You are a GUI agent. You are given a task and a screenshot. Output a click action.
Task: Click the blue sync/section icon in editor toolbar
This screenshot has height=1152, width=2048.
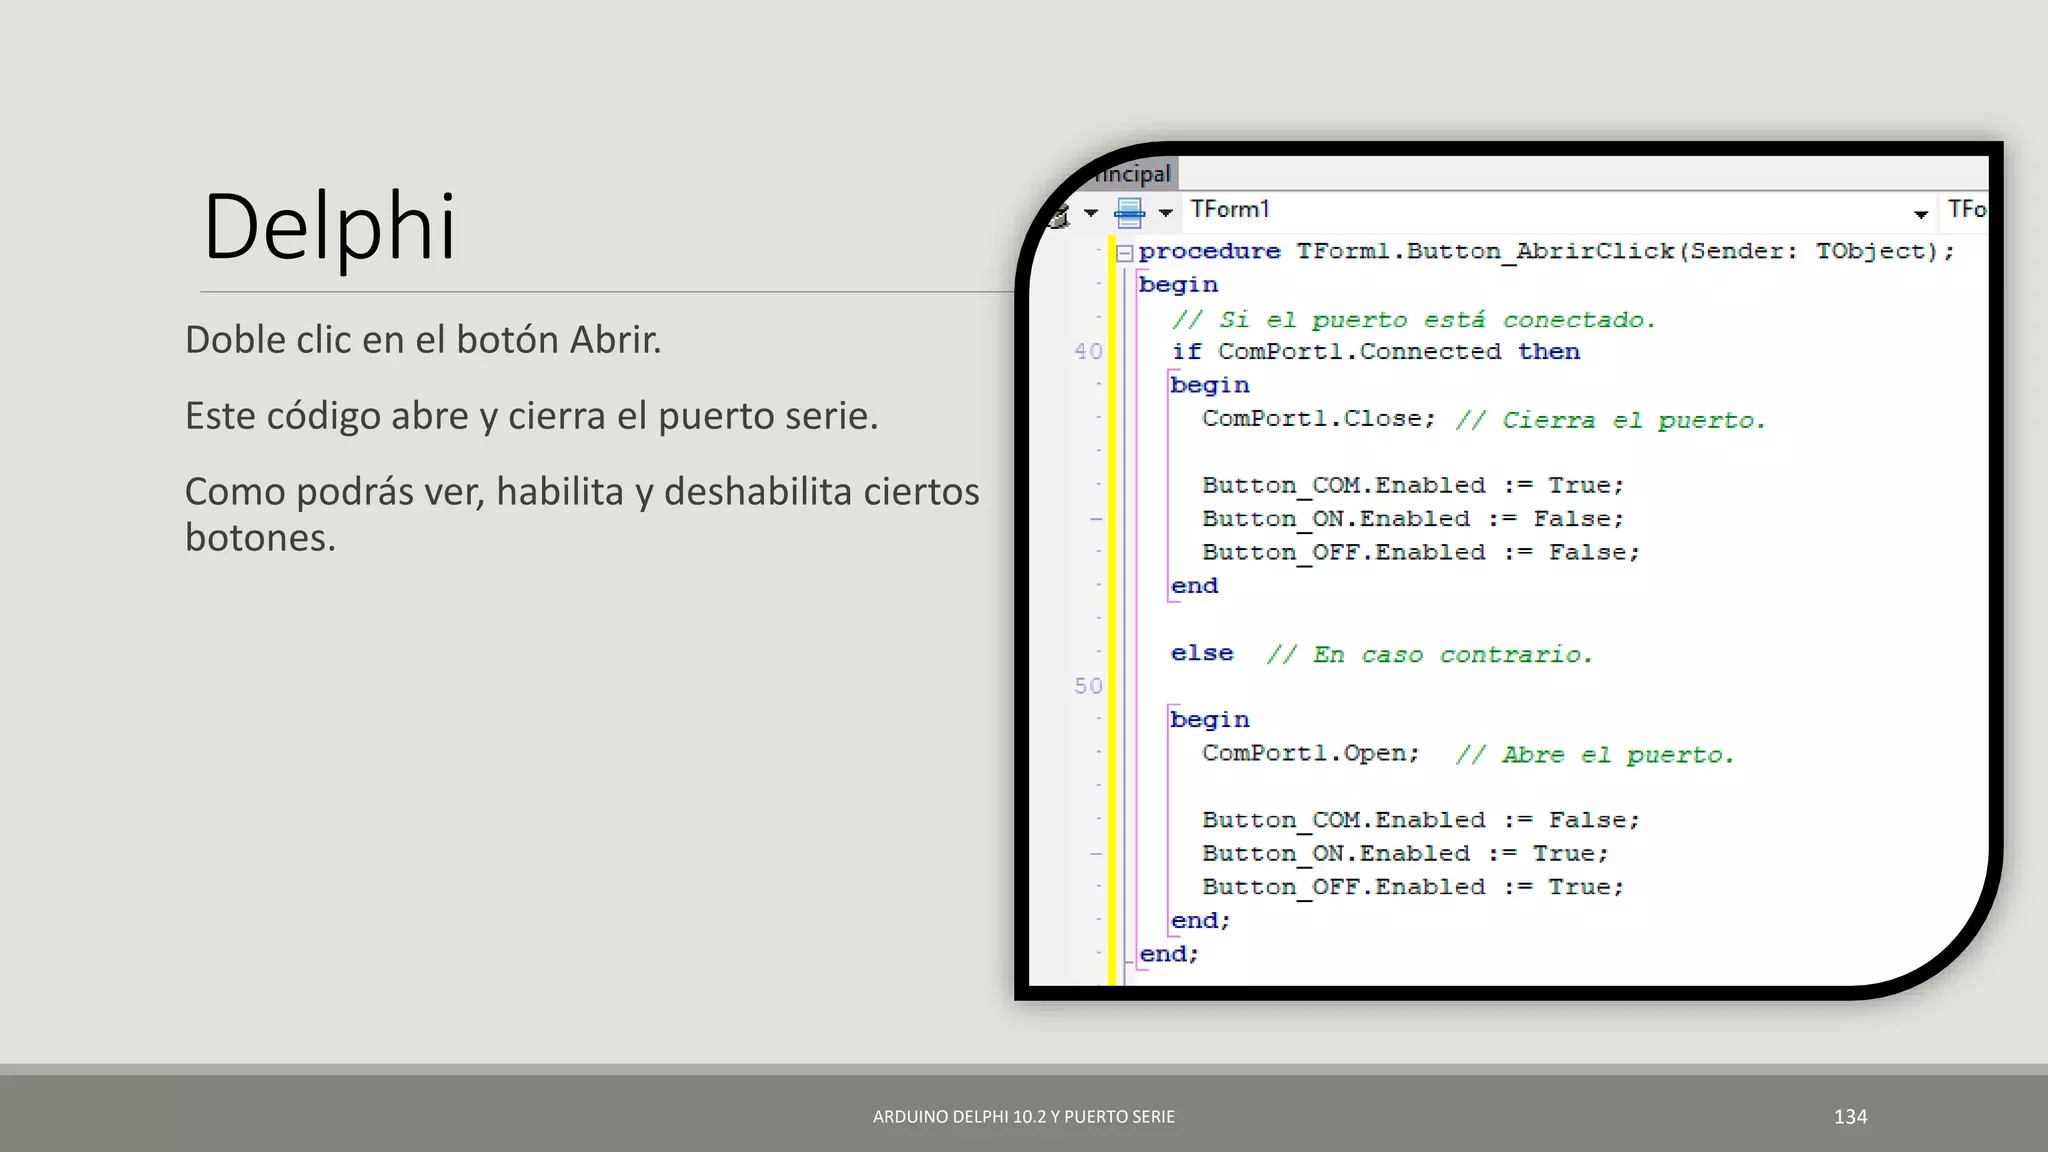point(1129,212)
